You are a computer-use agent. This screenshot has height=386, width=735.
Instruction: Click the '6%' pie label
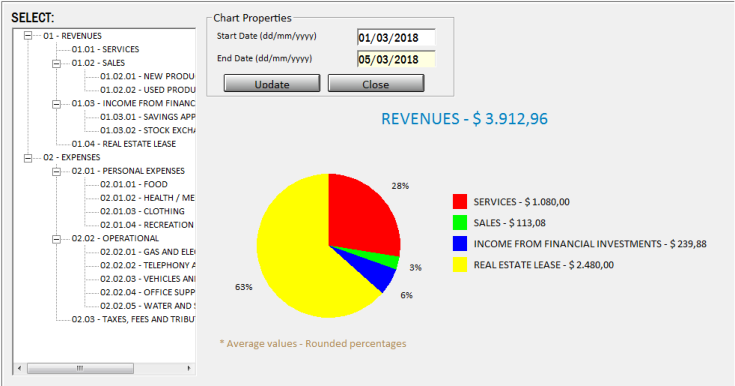click(406, 295)
